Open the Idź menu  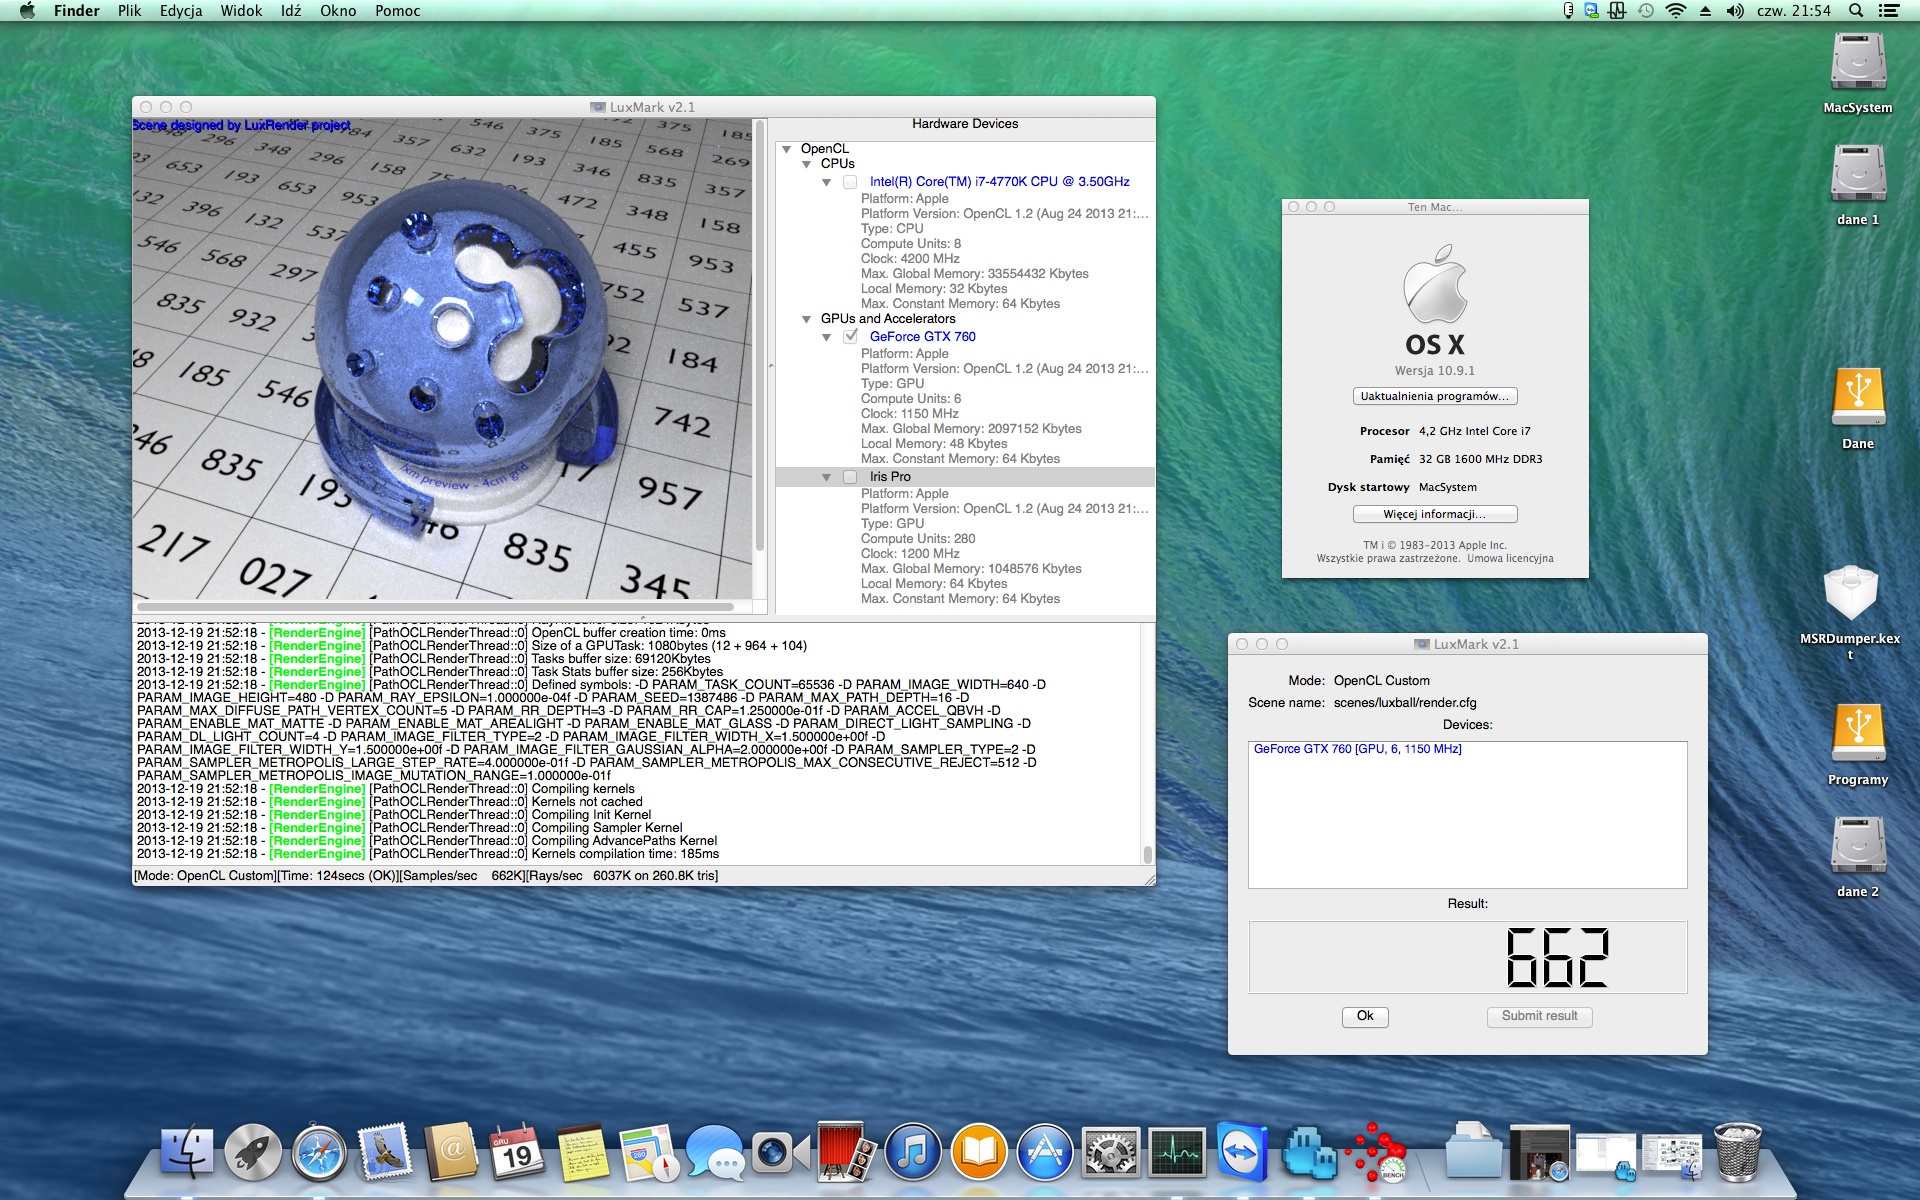[x=291, y=11]
